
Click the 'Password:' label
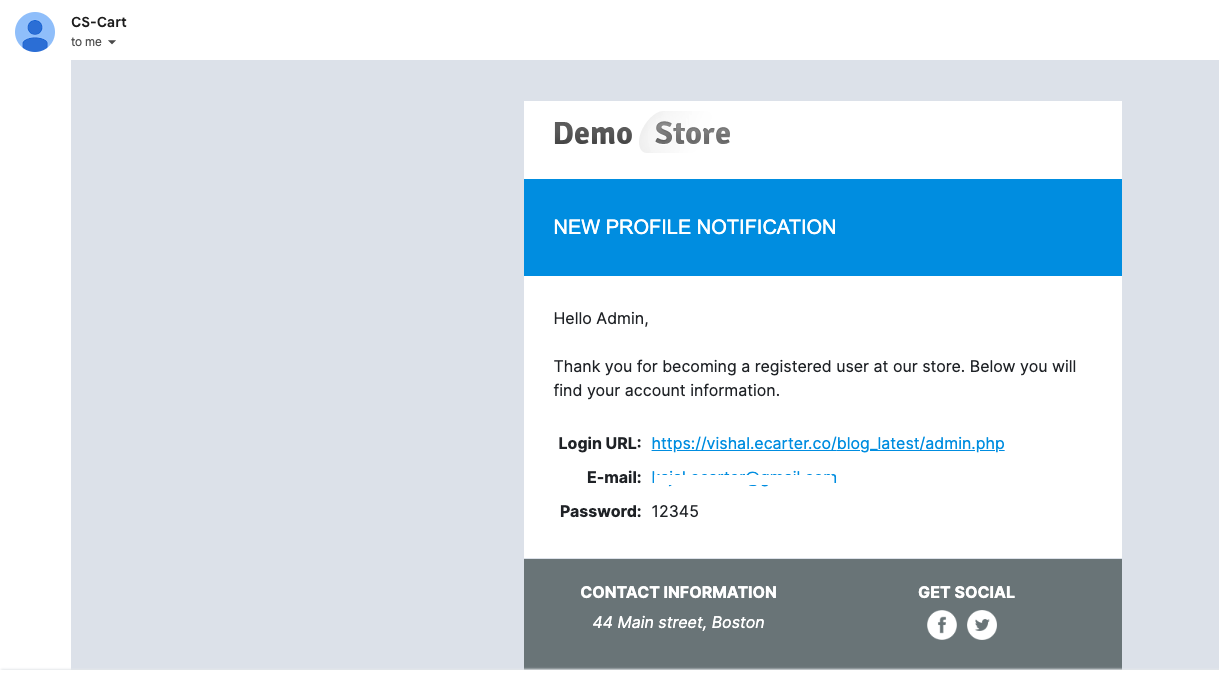[600, 511]
